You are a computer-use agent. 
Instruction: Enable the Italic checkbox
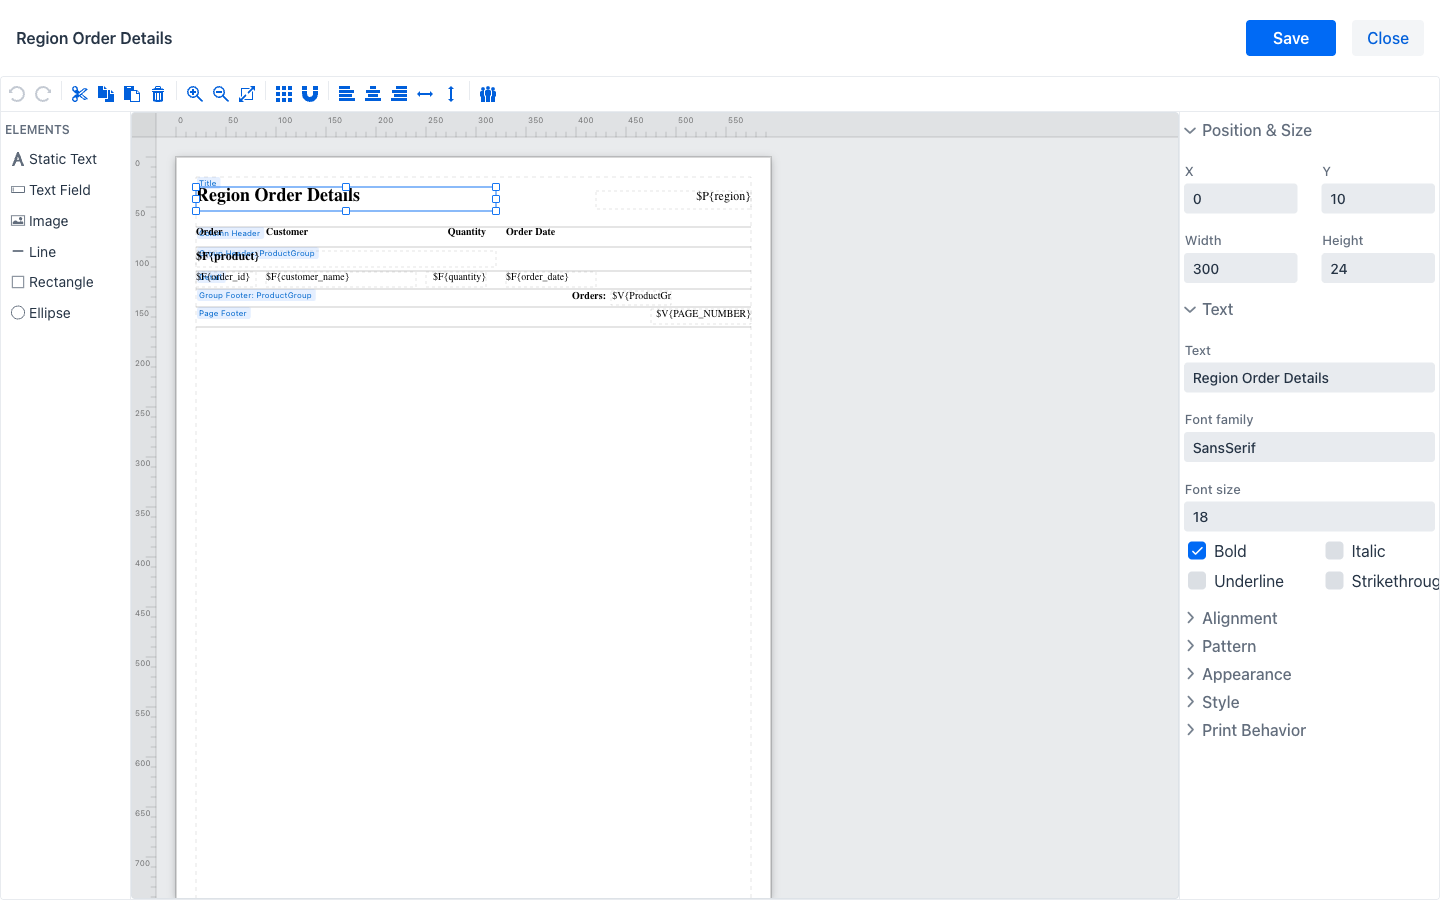point(1334,551)
